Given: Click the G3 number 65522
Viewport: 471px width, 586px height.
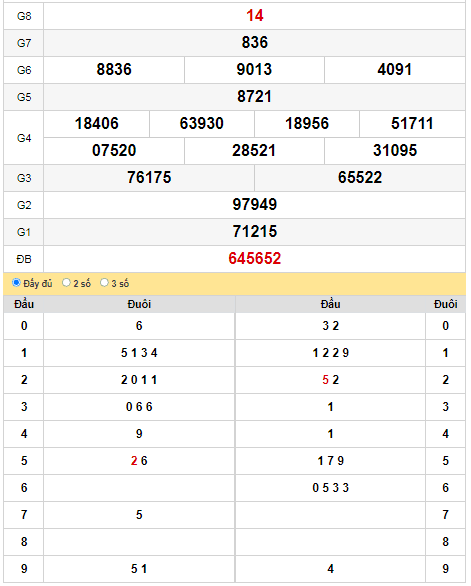Looking at the screenshot, I should pos(360,178).
